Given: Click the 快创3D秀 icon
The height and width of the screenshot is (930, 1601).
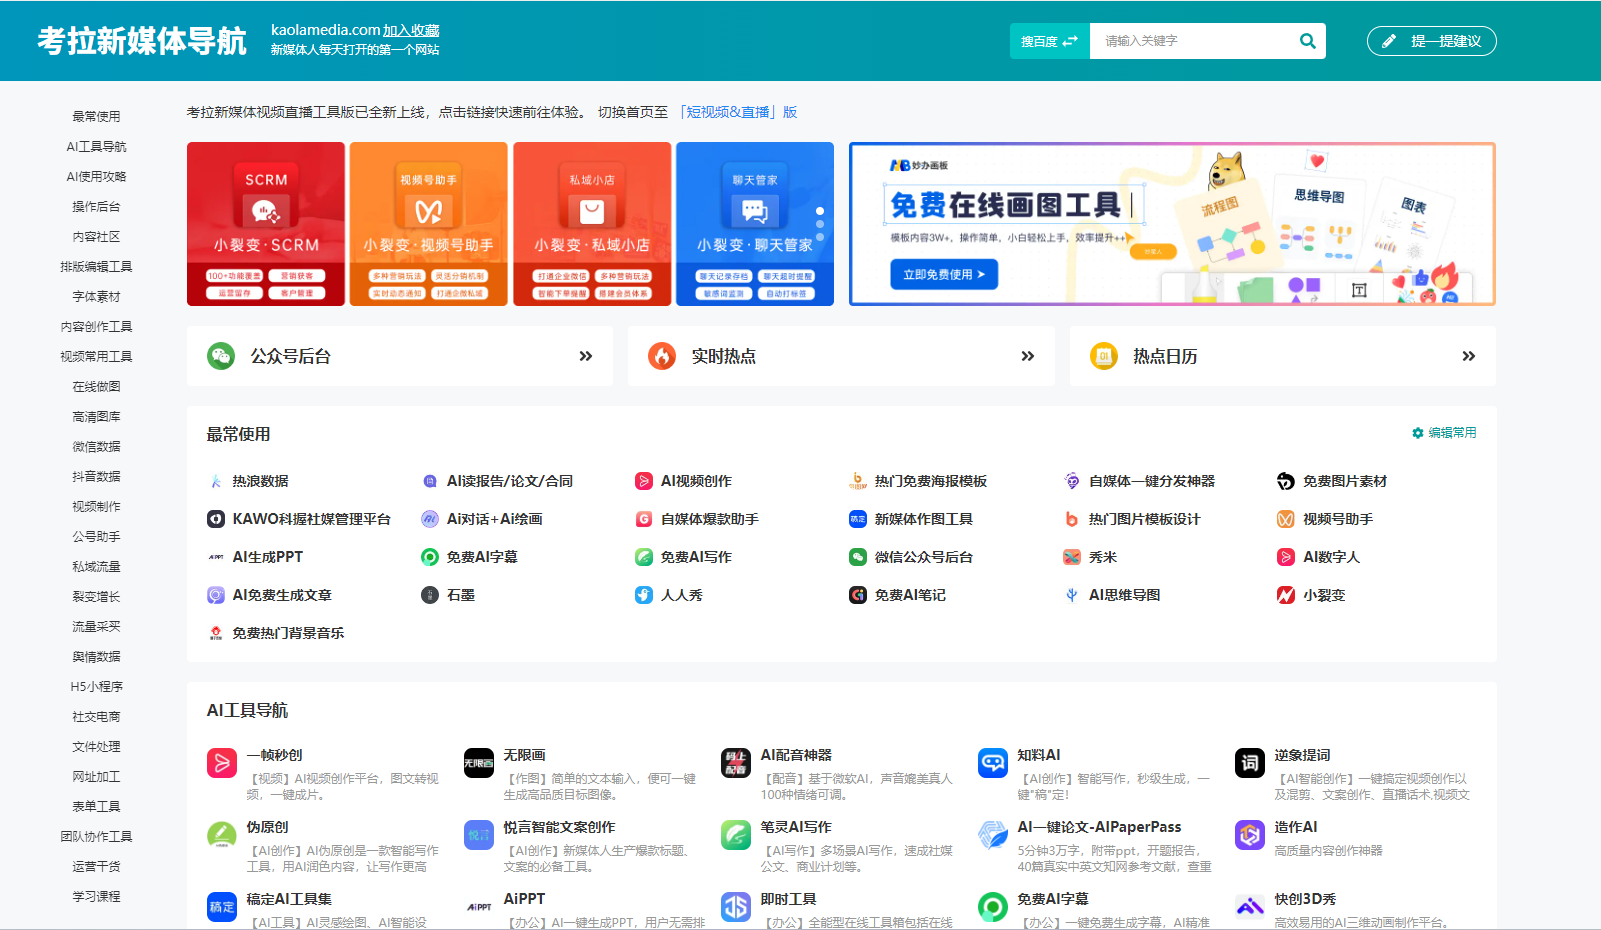Looking at the screenshot, I should (x=1250, y=907).
